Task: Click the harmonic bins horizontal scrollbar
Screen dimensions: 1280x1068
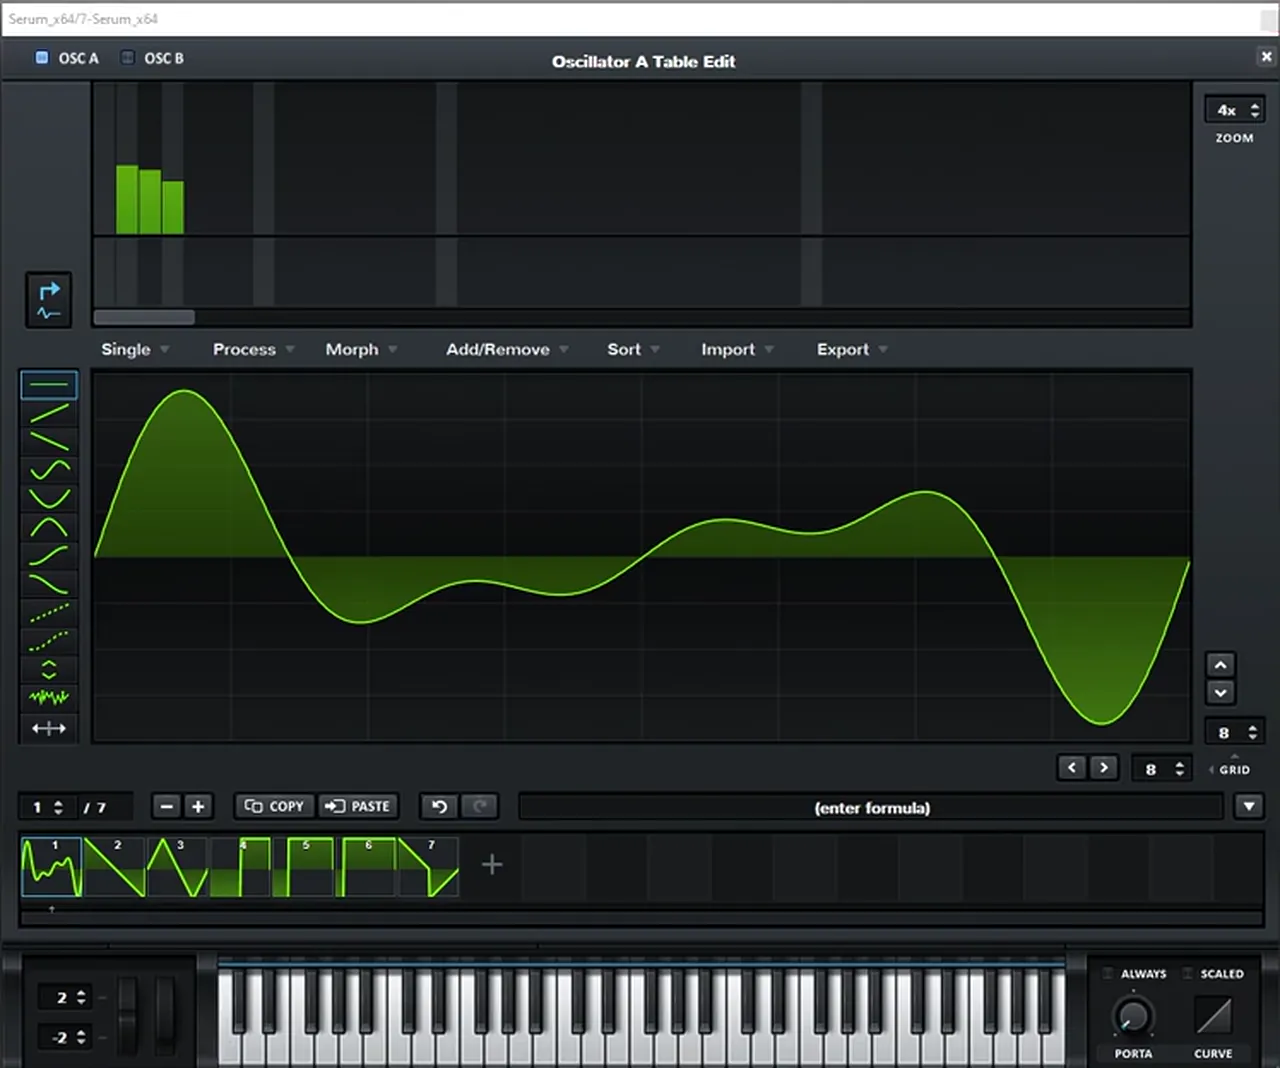Action: pyautogui.click(x=144, y=317)
